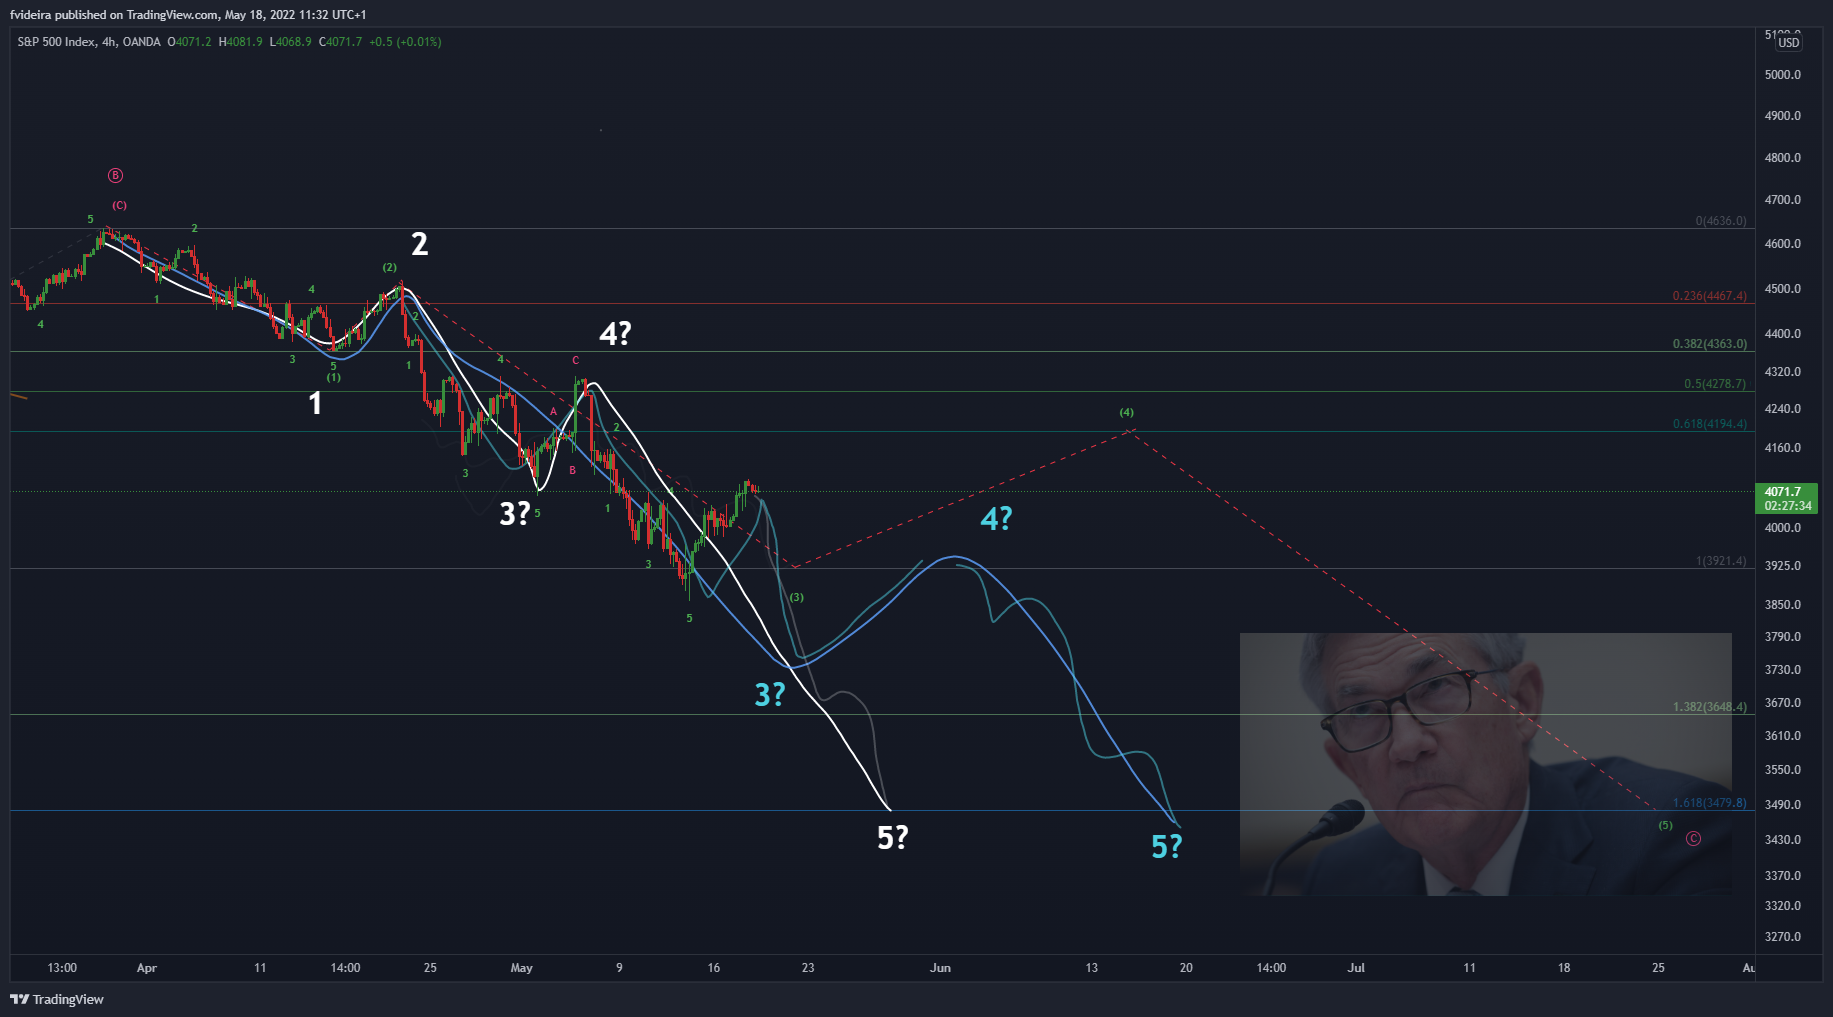Click the 3610.0 price axis label

click(1783, 736)
